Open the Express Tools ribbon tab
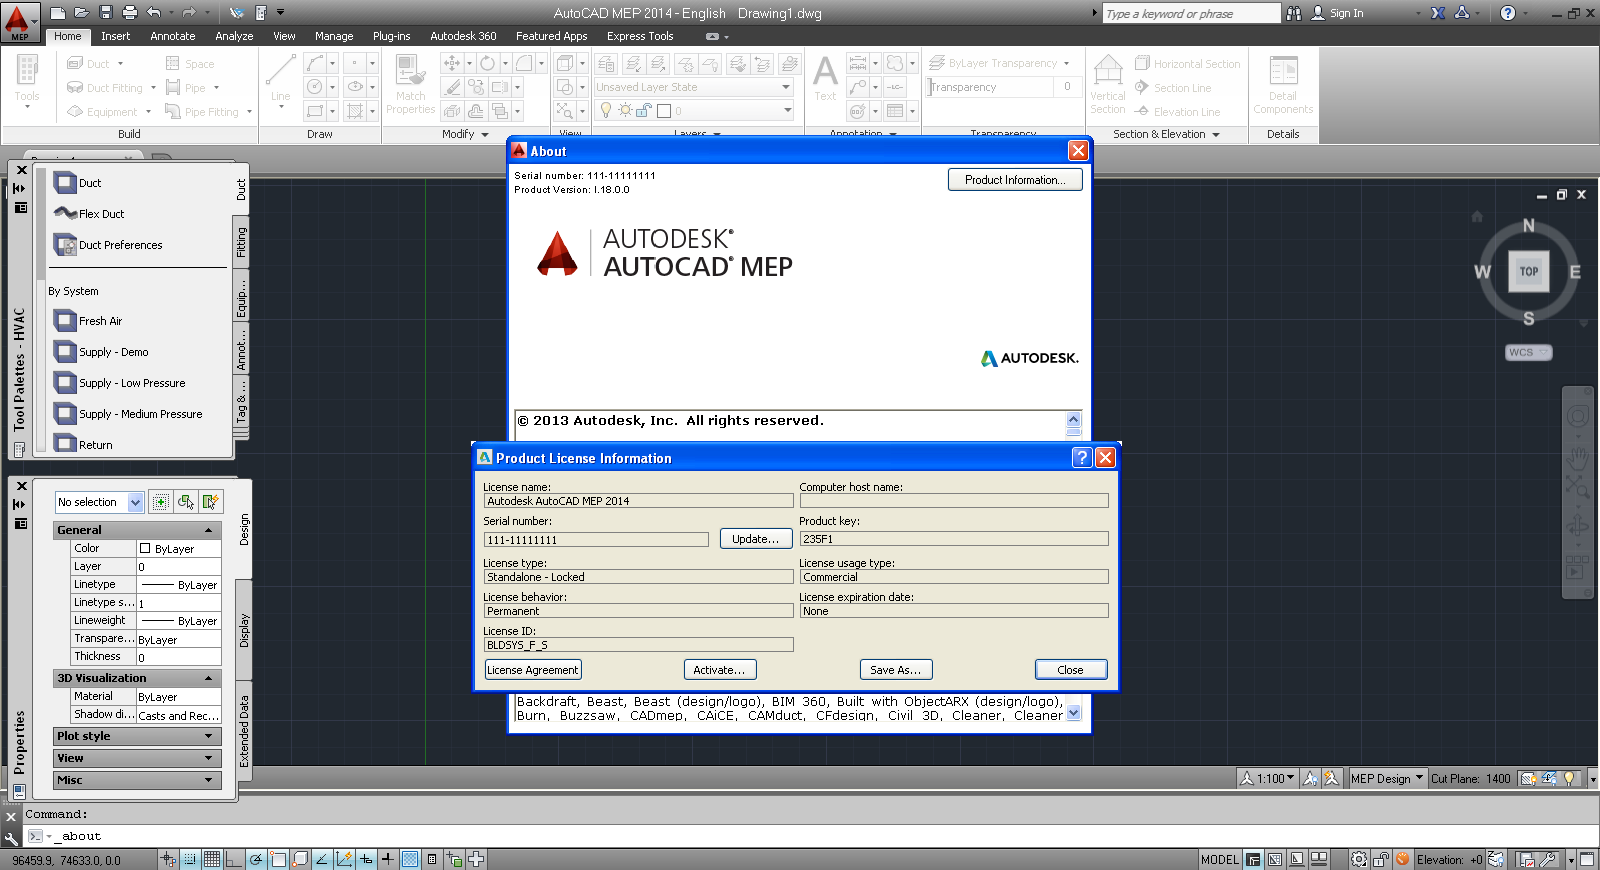The width and height of the screenshot is (1600, 870). 640,36
